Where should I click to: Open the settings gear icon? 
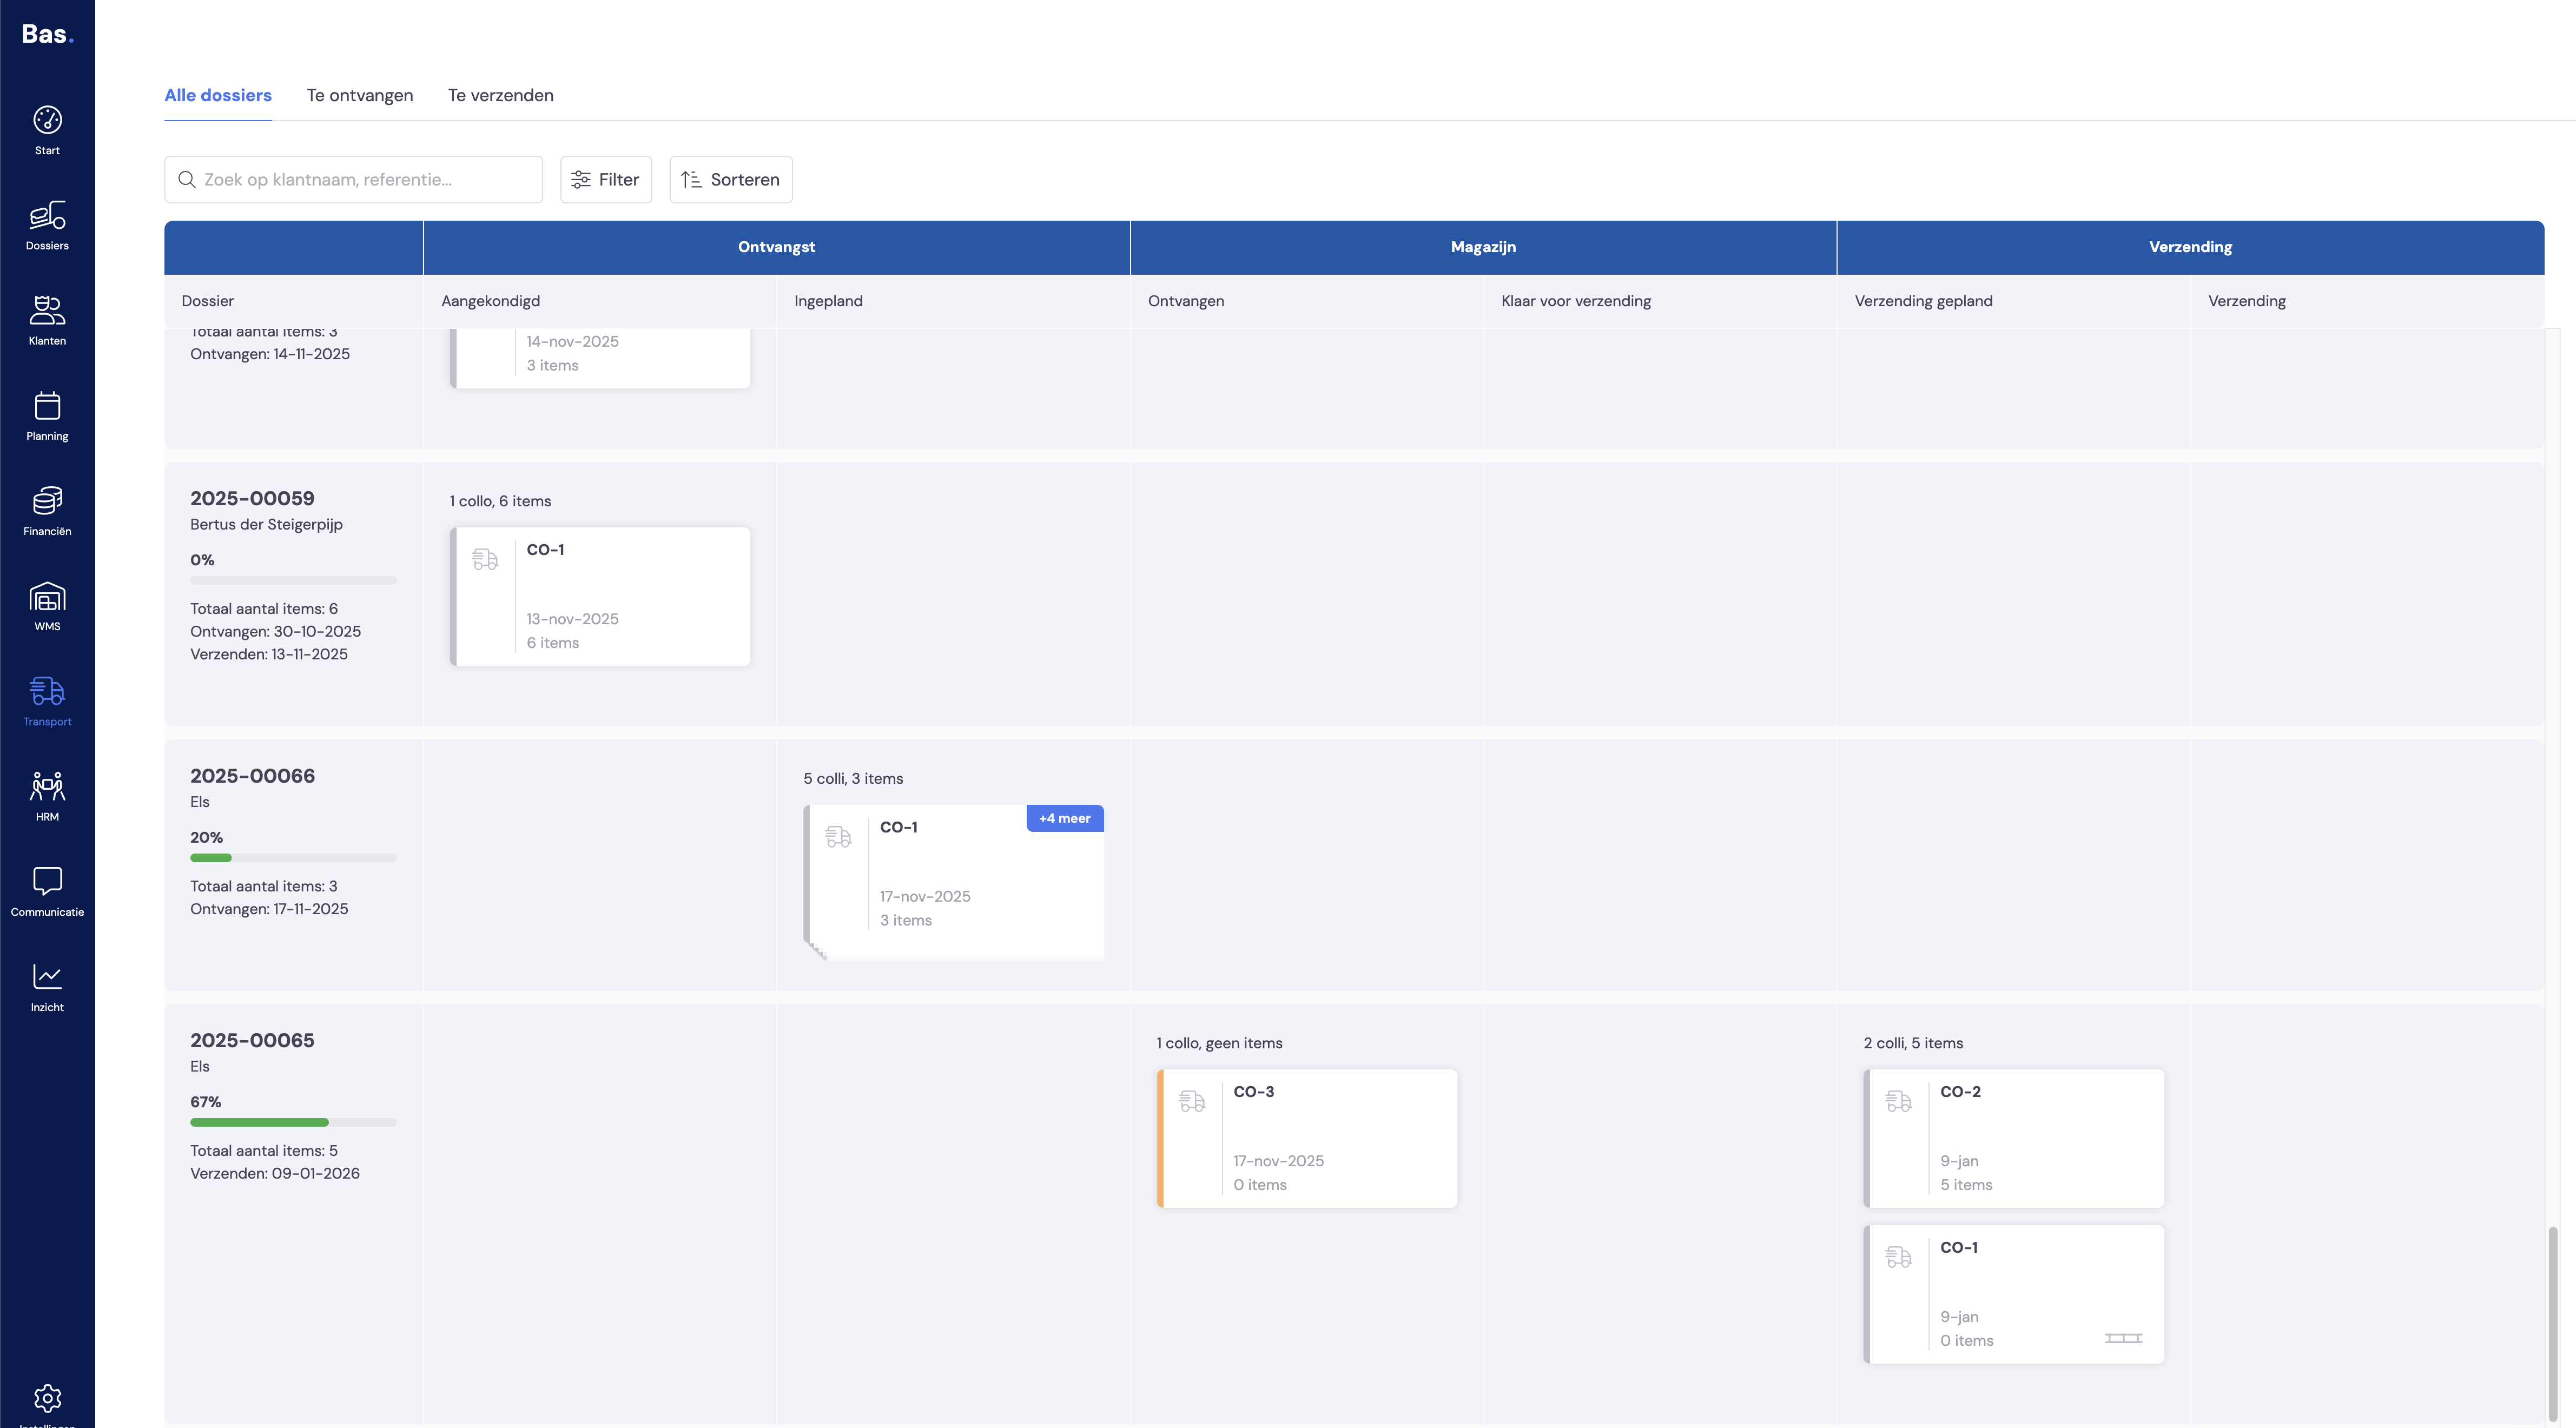[47, 1398]
